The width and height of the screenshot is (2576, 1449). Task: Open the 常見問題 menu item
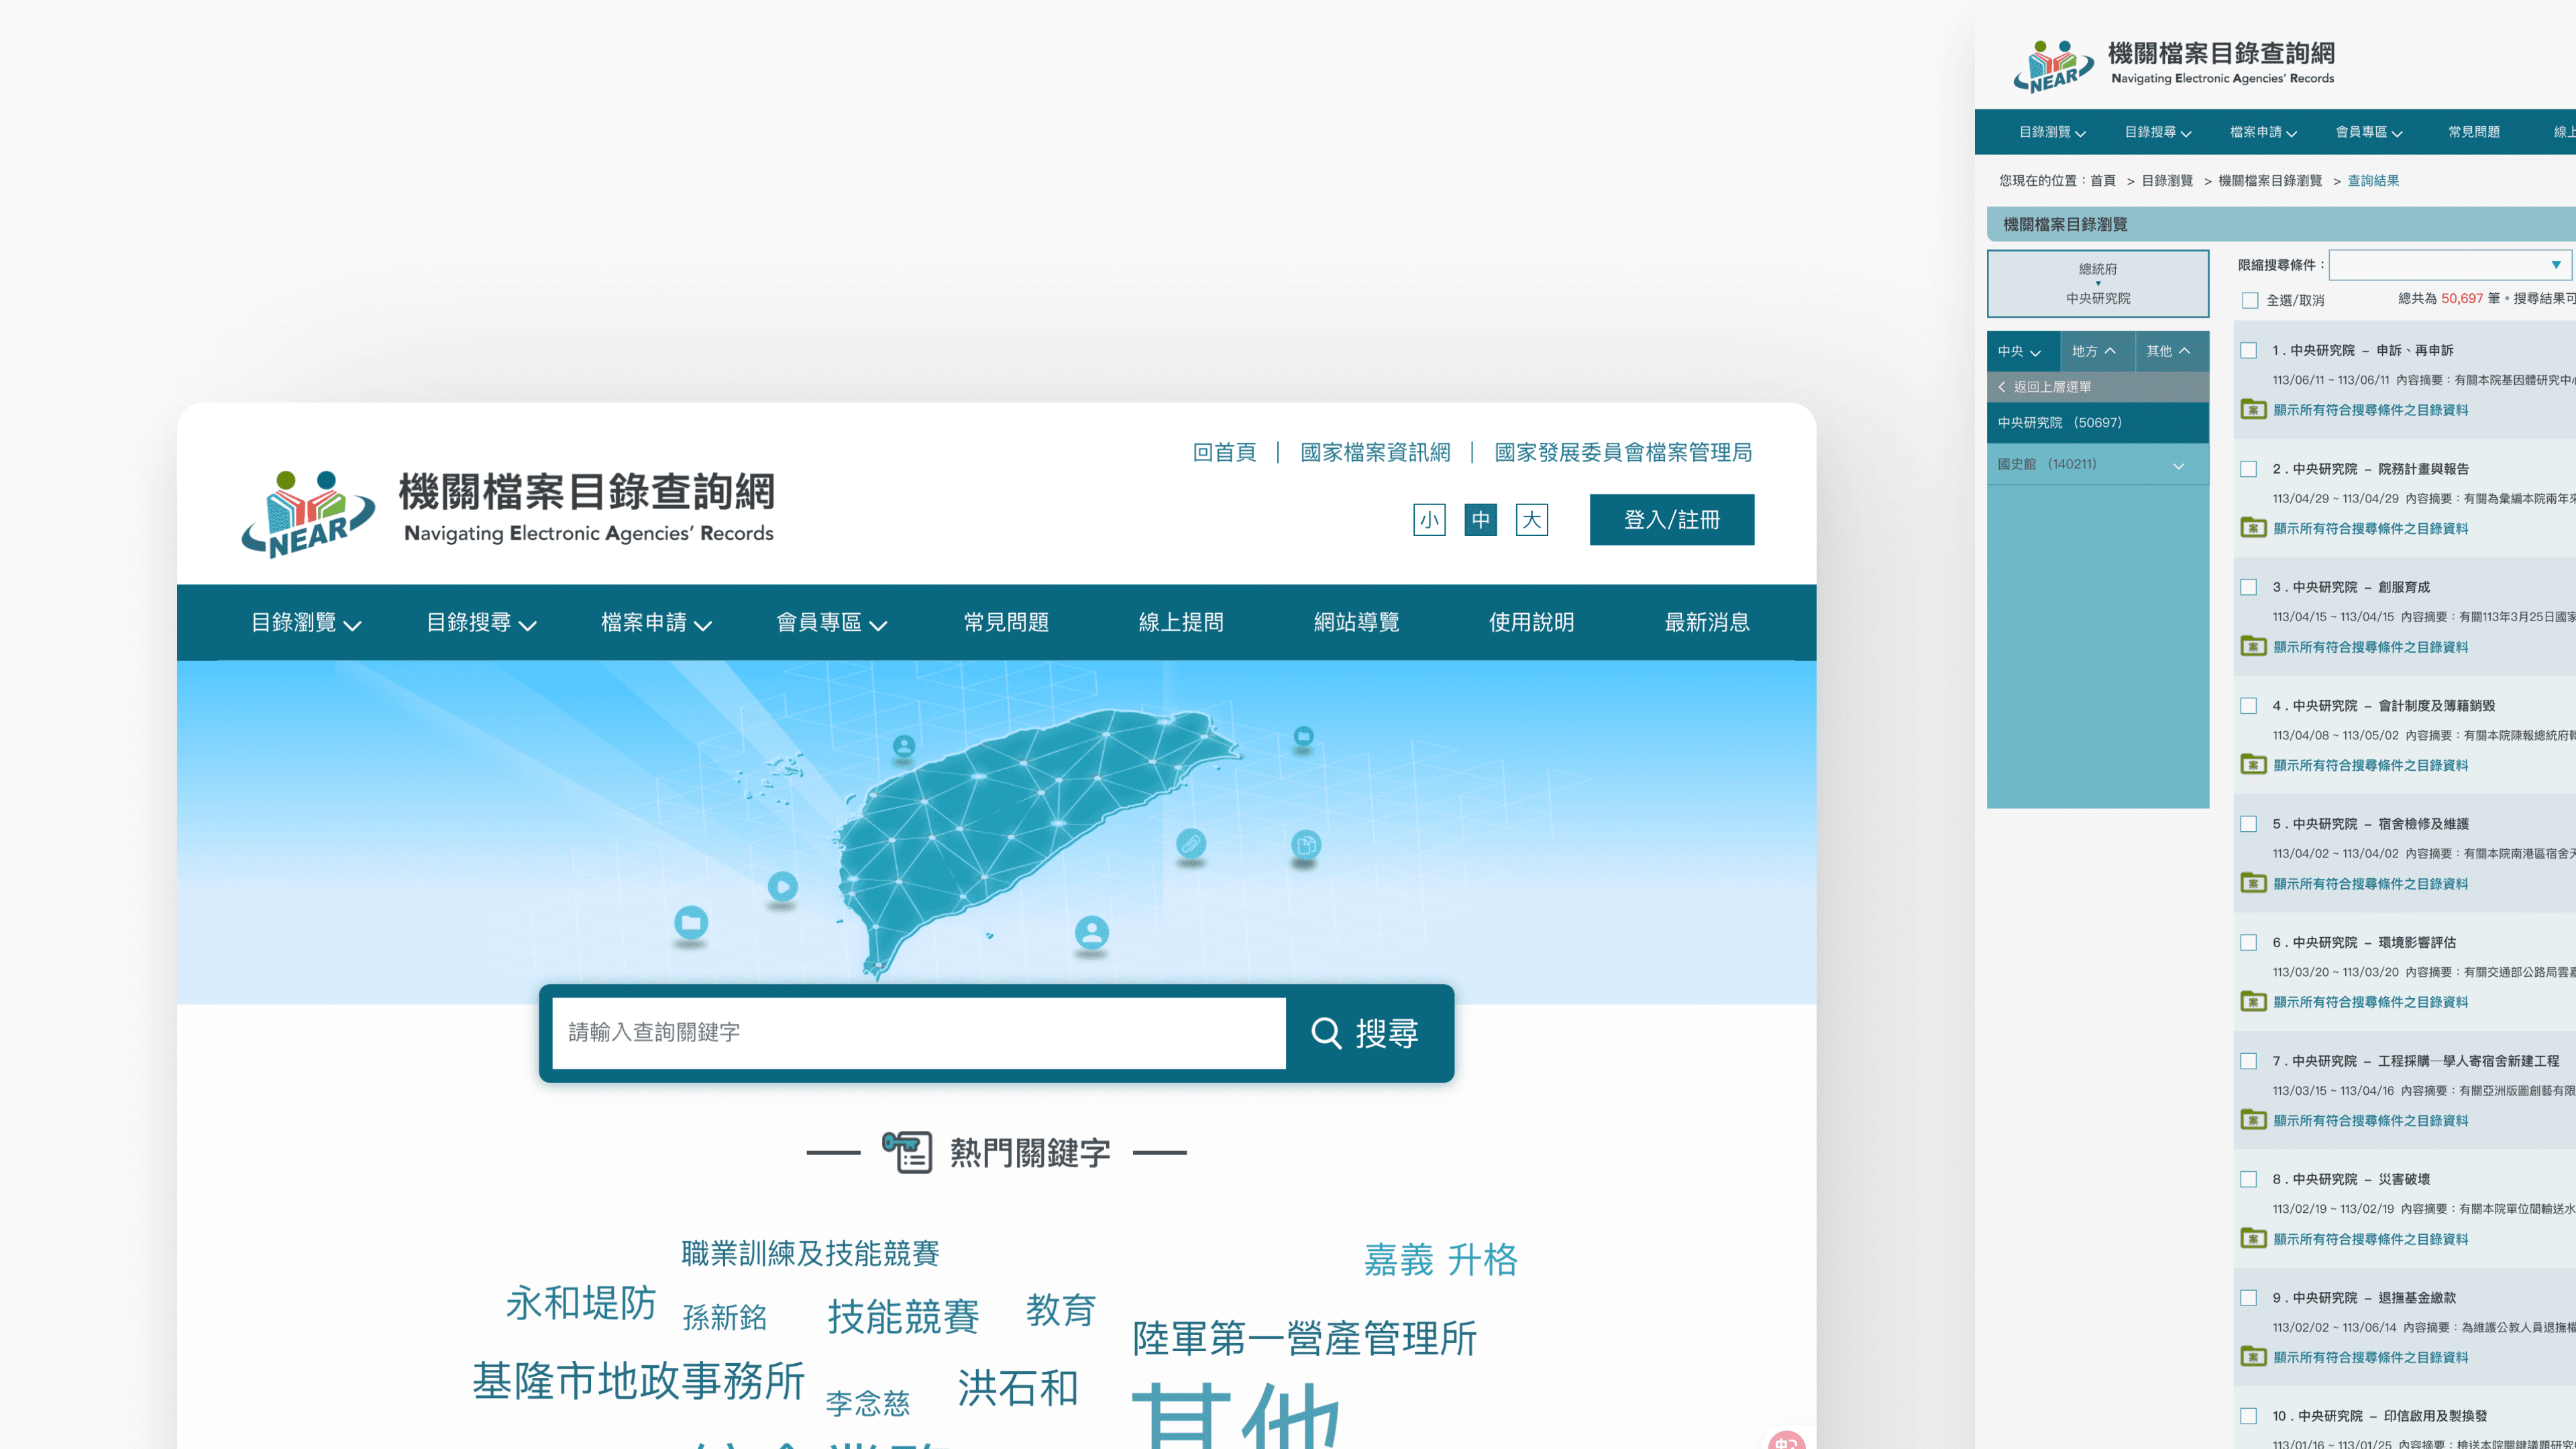coord(1006,622)
